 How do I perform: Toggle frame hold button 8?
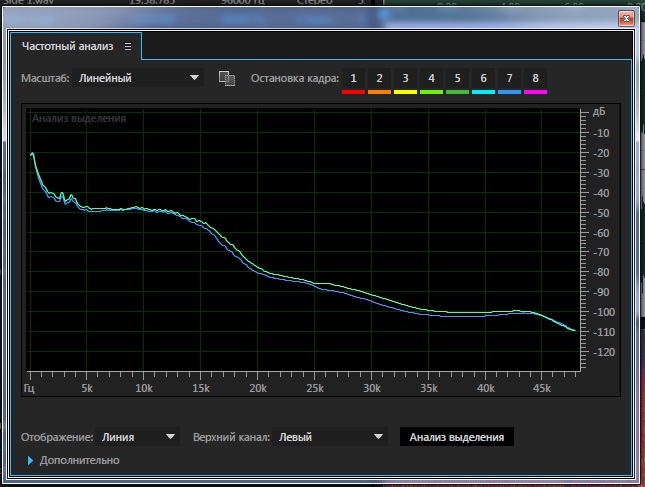pyautogui.click(x=535, y=78)
